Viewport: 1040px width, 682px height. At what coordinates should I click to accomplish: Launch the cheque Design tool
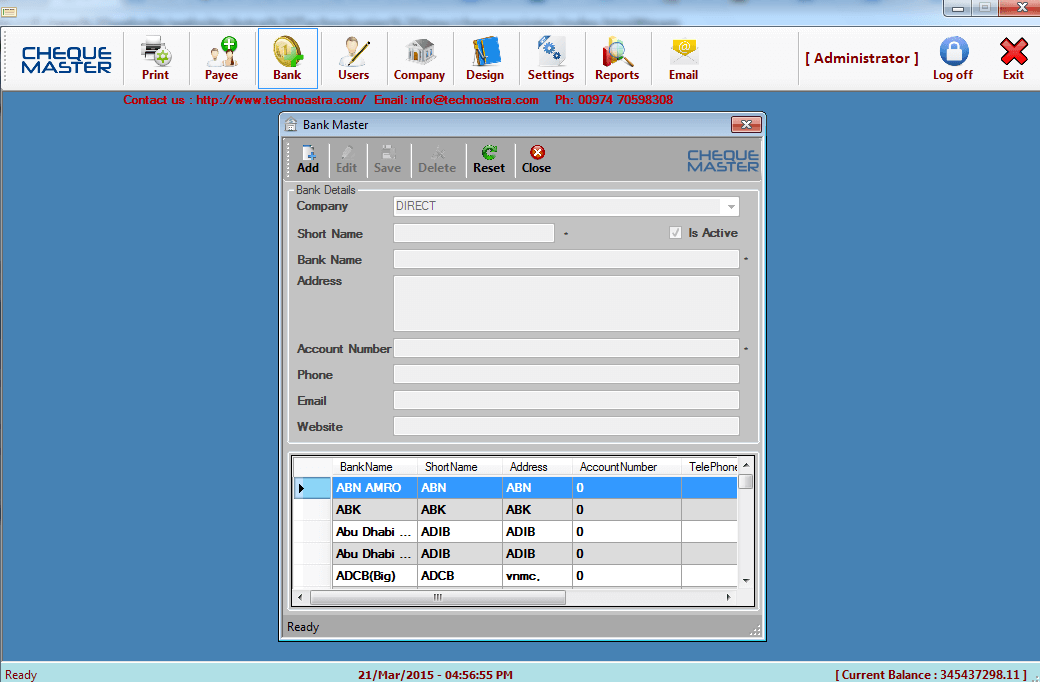coord(485,59)
